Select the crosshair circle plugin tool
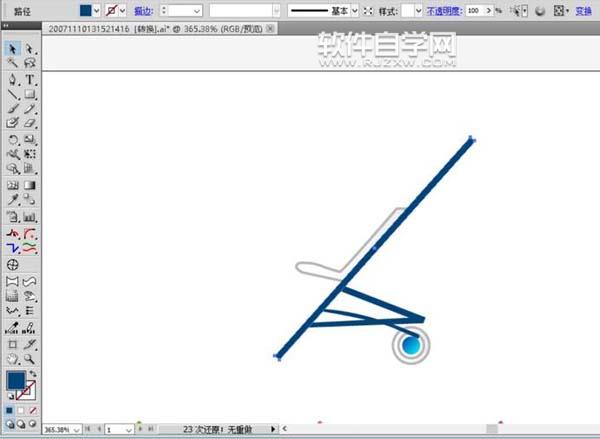This screenshot has width=600, height=439. 13,264
